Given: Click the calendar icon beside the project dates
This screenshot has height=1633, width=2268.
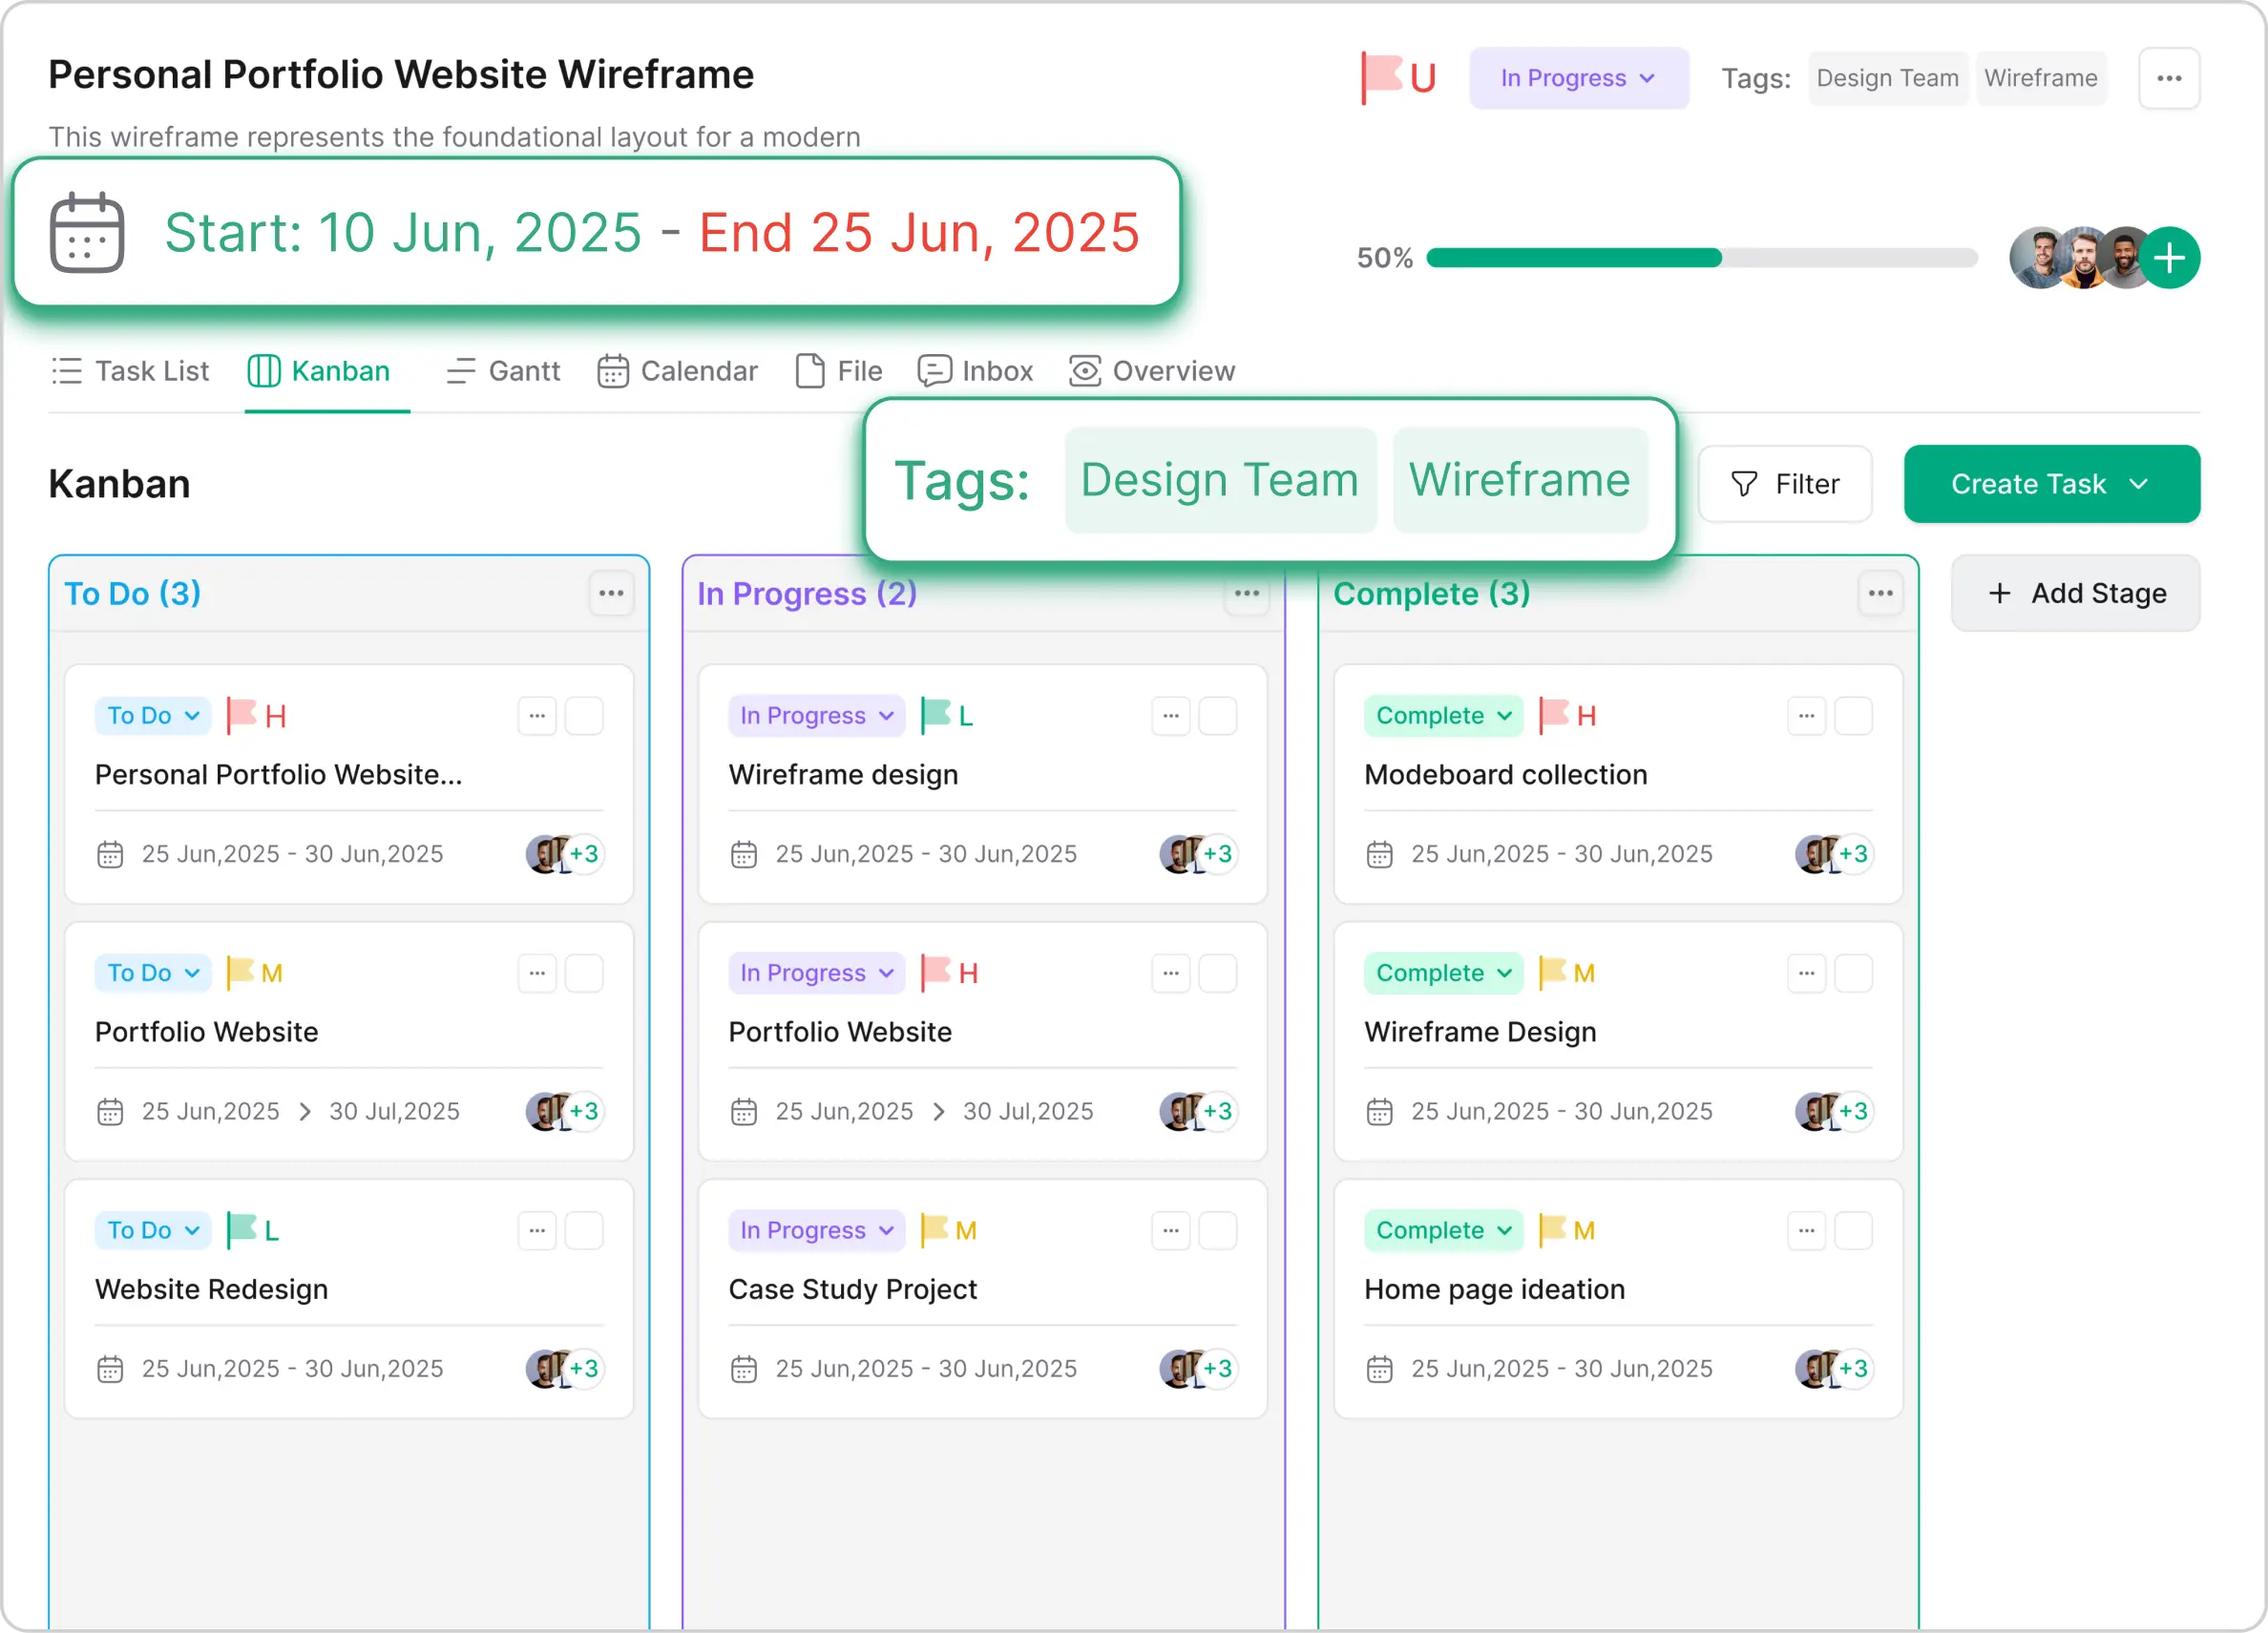Looking at the screenshot, I should click(88, 232).
